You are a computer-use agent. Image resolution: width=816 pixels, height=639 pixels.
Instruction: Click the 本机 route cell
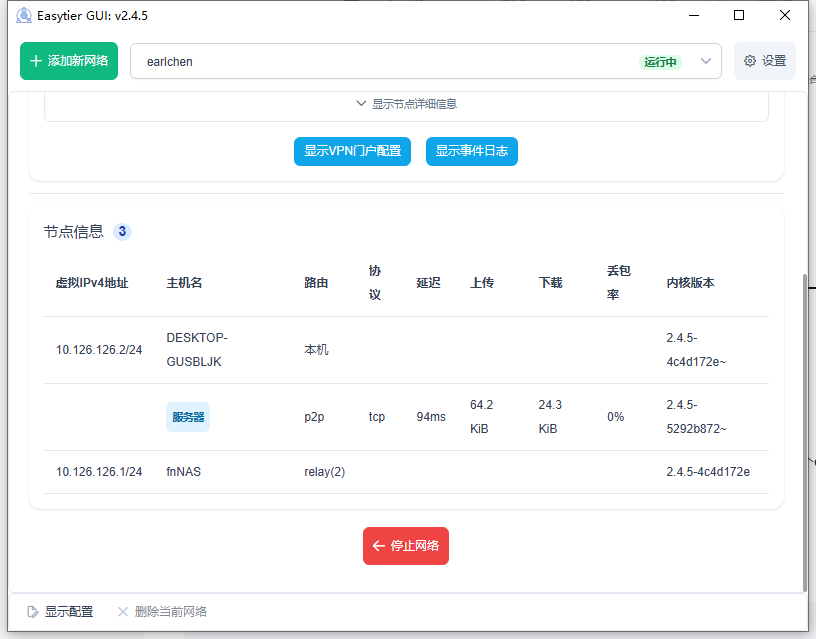(x=316, y=350)
